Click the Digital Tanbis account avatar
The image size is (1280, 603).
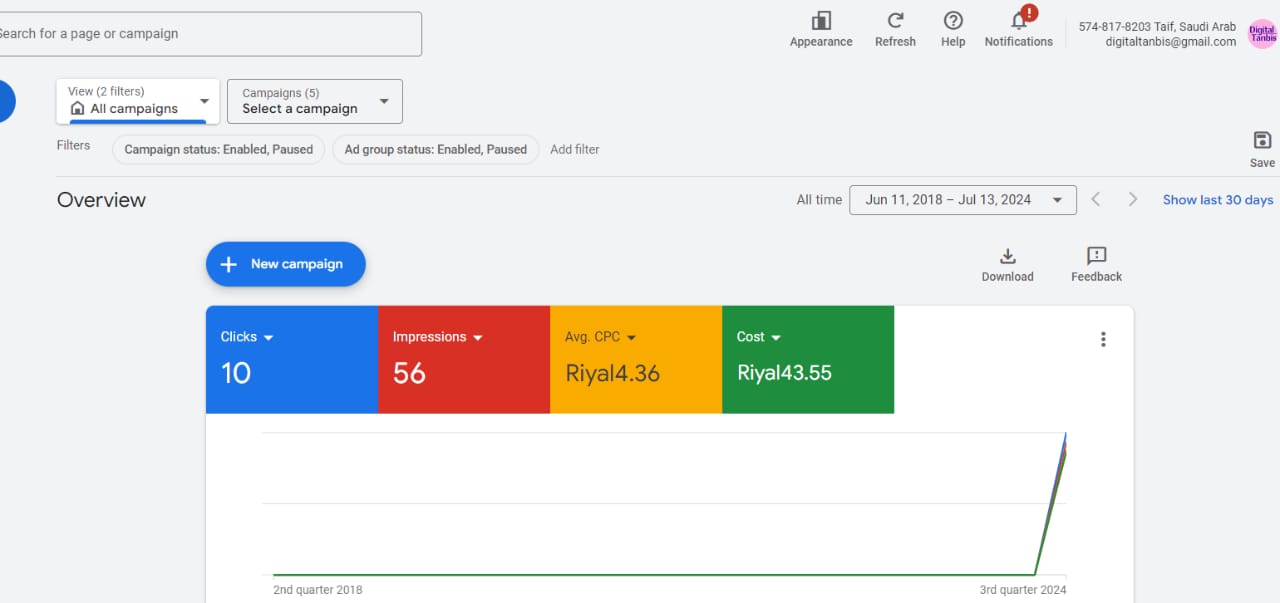tap(1262, 34)
